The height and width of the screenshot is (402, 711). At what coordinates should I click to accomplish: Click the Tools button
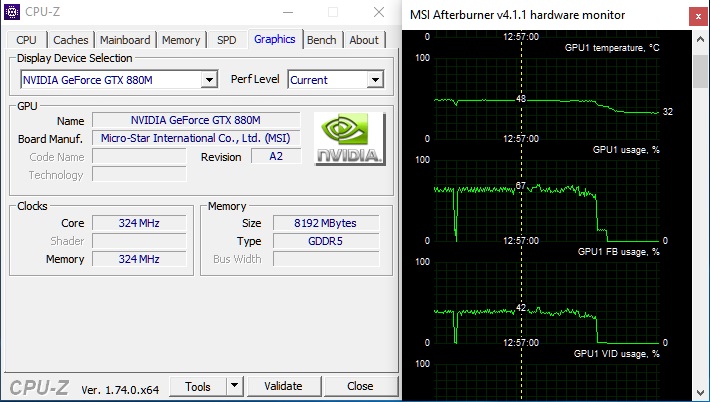(x=198, y=386)
